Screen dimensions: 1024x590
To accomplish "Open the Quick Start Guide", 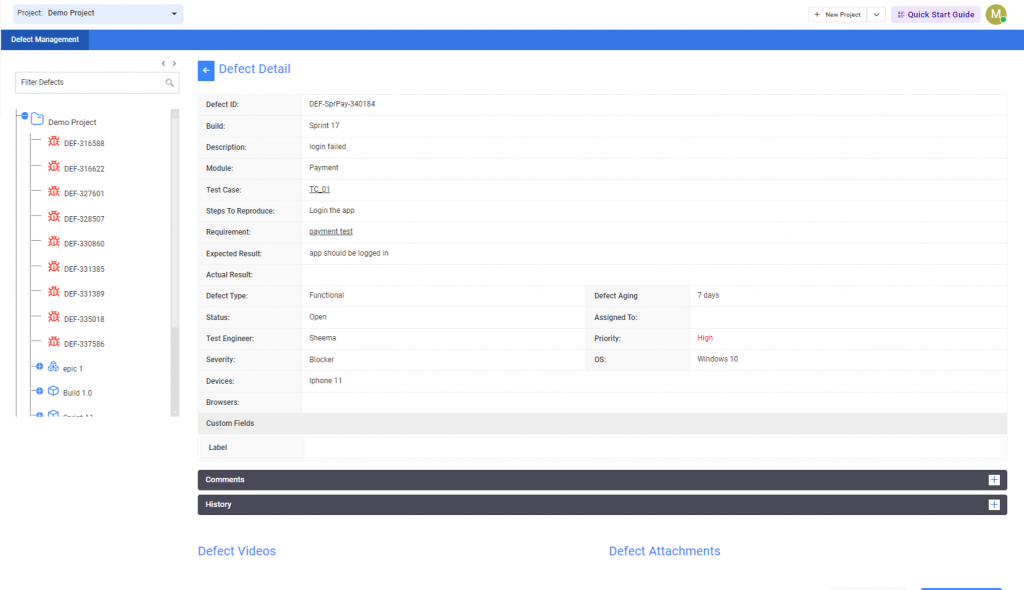I will 936,14.
